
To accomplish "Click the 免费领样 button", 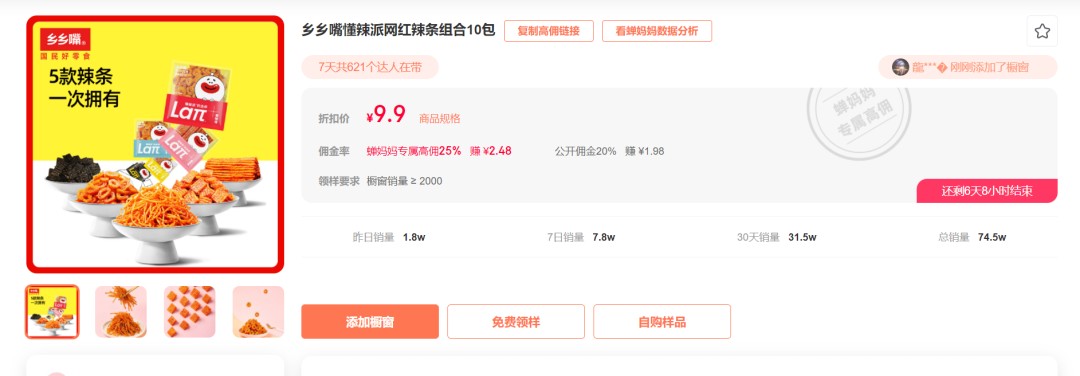I will [516, 322].
